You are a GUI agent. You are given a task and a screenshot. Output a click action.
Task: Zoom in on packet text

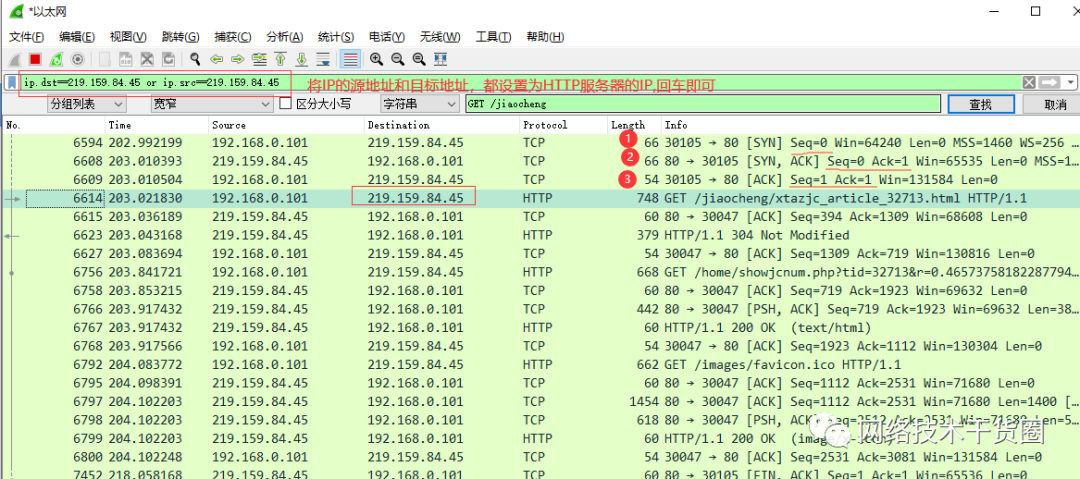pyautogui.click(x=376, y=59)
